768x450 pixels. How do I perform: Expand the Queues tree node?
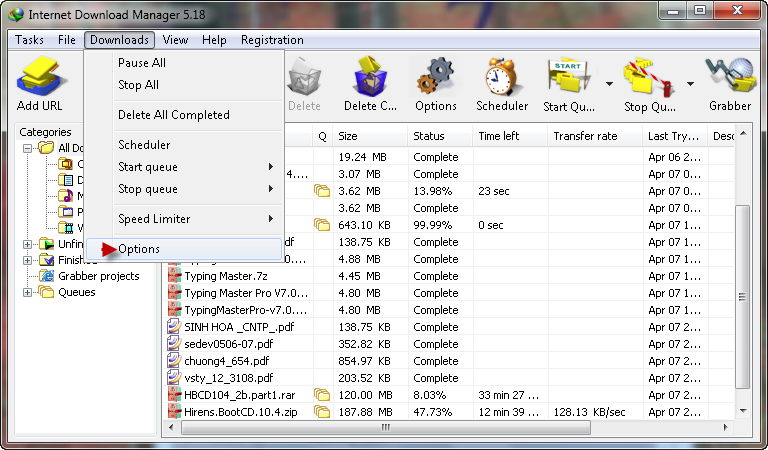point(27,292)
